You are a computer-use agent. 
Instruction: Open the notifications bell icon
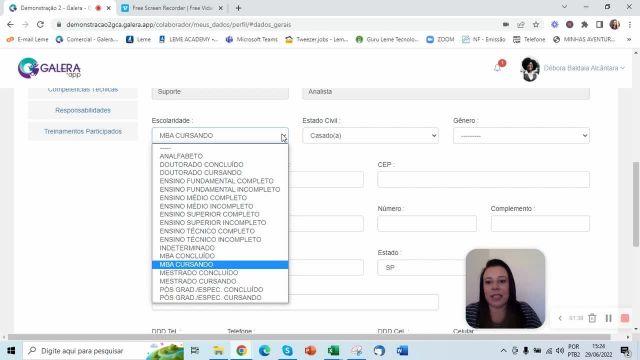[498, 68]
